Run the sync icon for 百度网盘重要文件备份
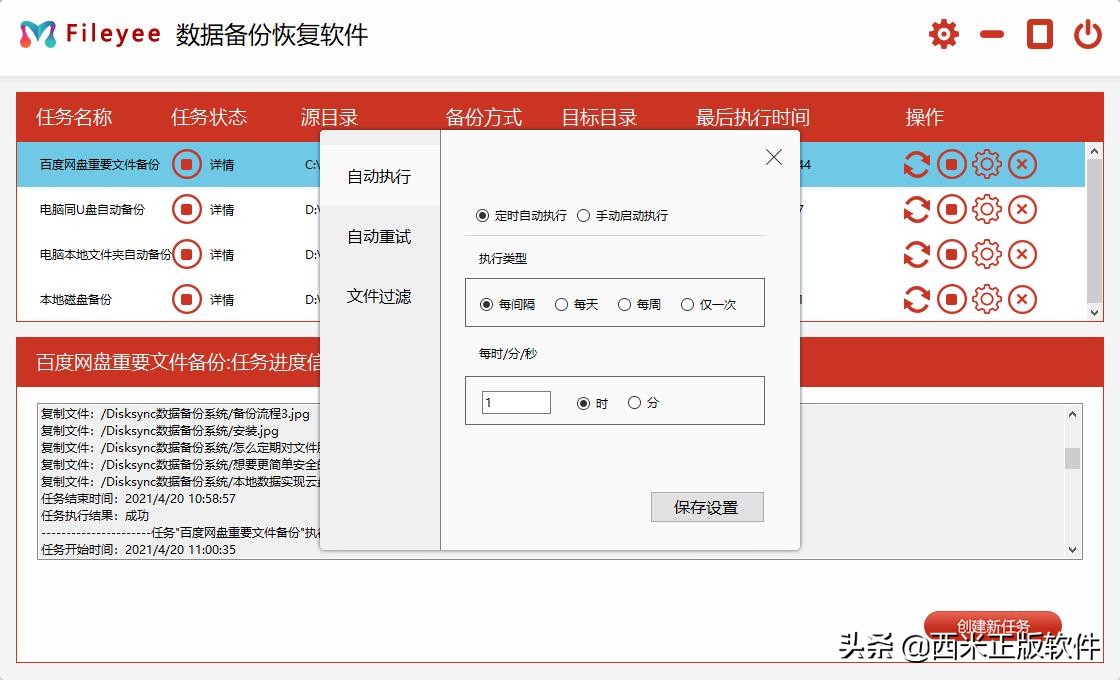The width and height of the screenshot is (1120, 680). [916, 164]
